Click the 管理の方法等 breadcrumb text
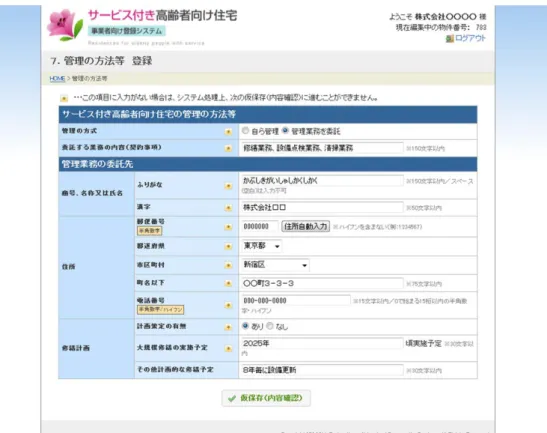 [x=90, y=79]
